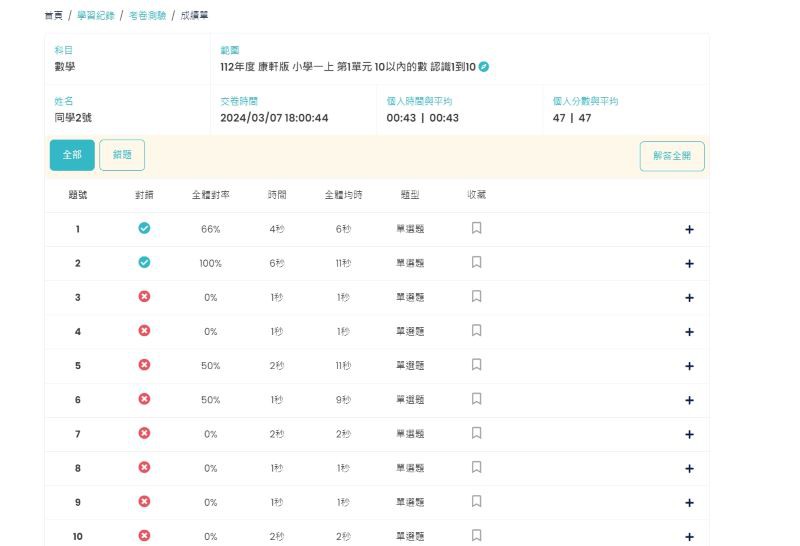Expand question 3 row using plus sign
This screenshot has height=546, width=800.
click(x=689, y=298)
